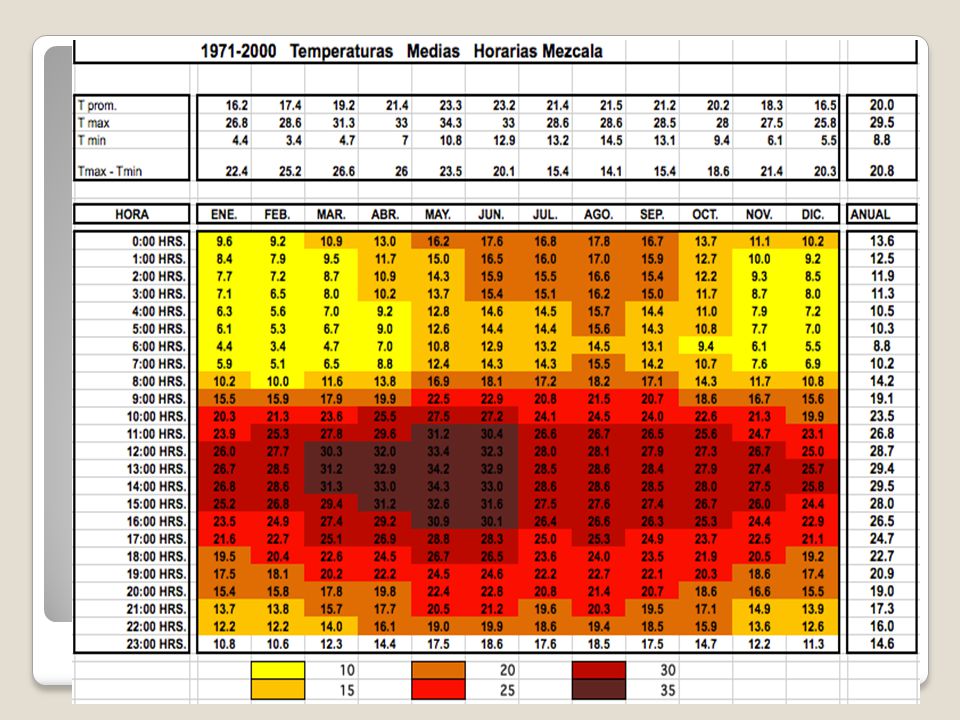Select the HORA header cell
960x720 pixels.
132,214
